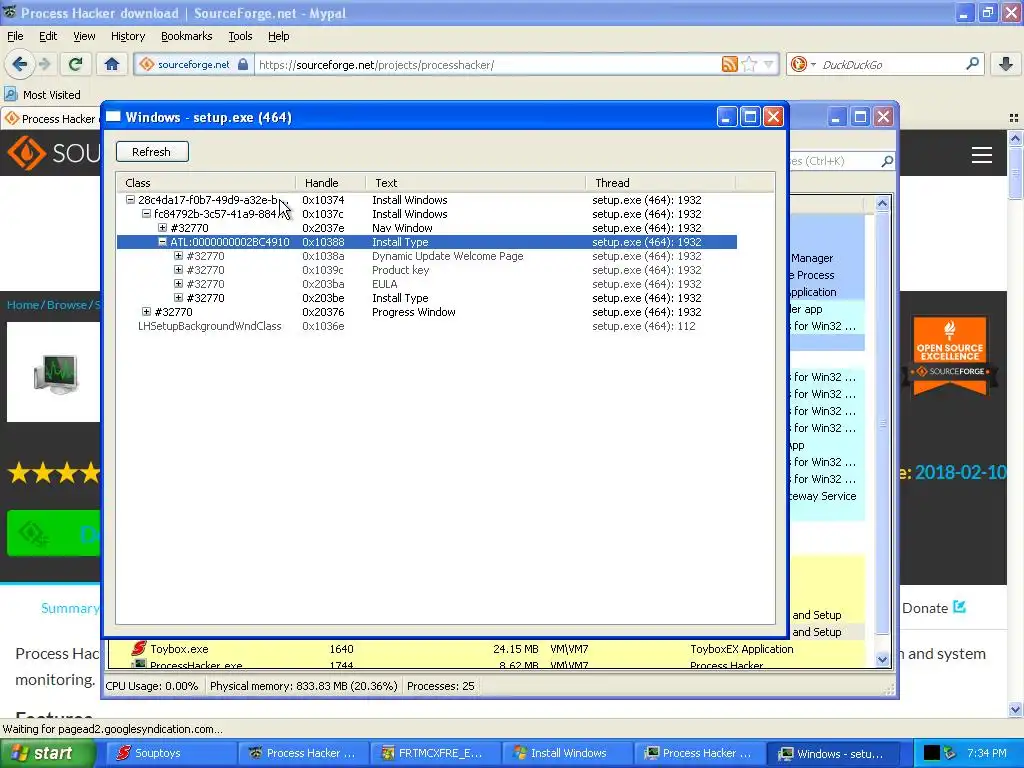The height and width of the screenshot is (768, 1024).
Task: Open the Summary tab on SourceForge
Action: coord(70,608)
